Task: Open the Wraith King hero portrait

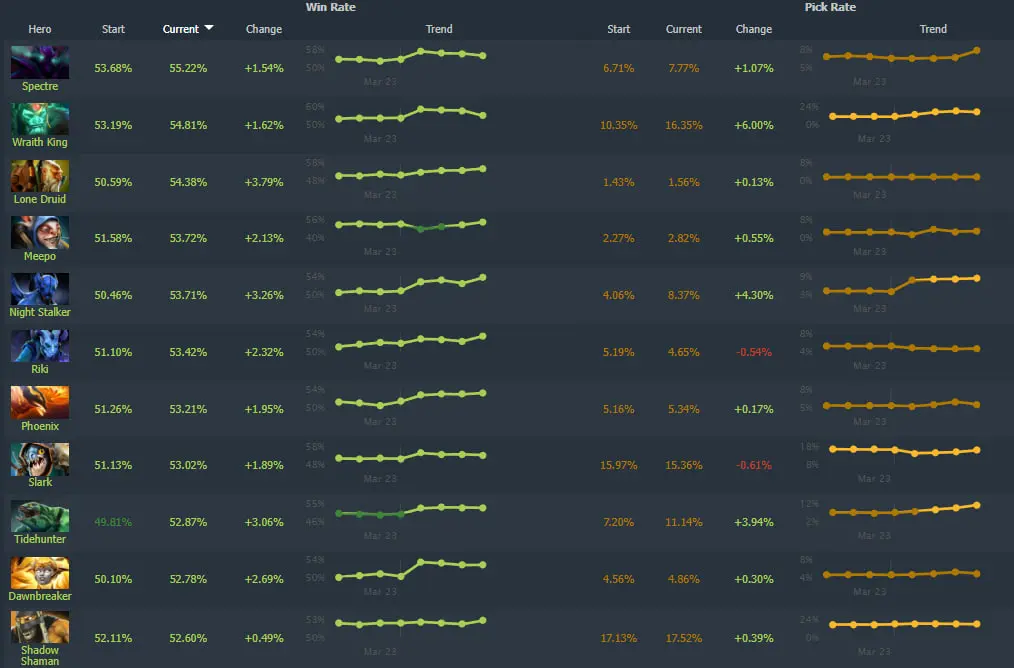Action: 40,119
